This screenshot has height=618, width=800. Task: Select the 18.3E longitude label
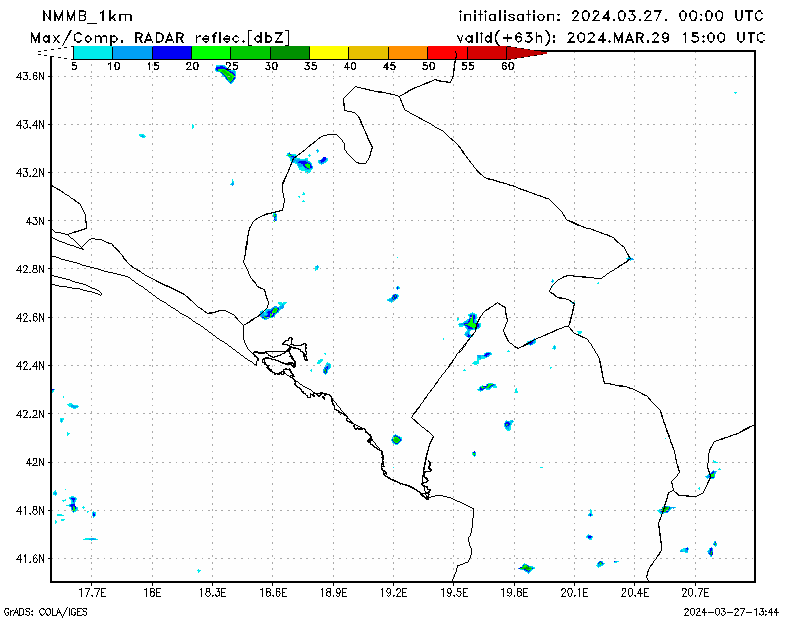pyautogui.click(x=212, y=593)
